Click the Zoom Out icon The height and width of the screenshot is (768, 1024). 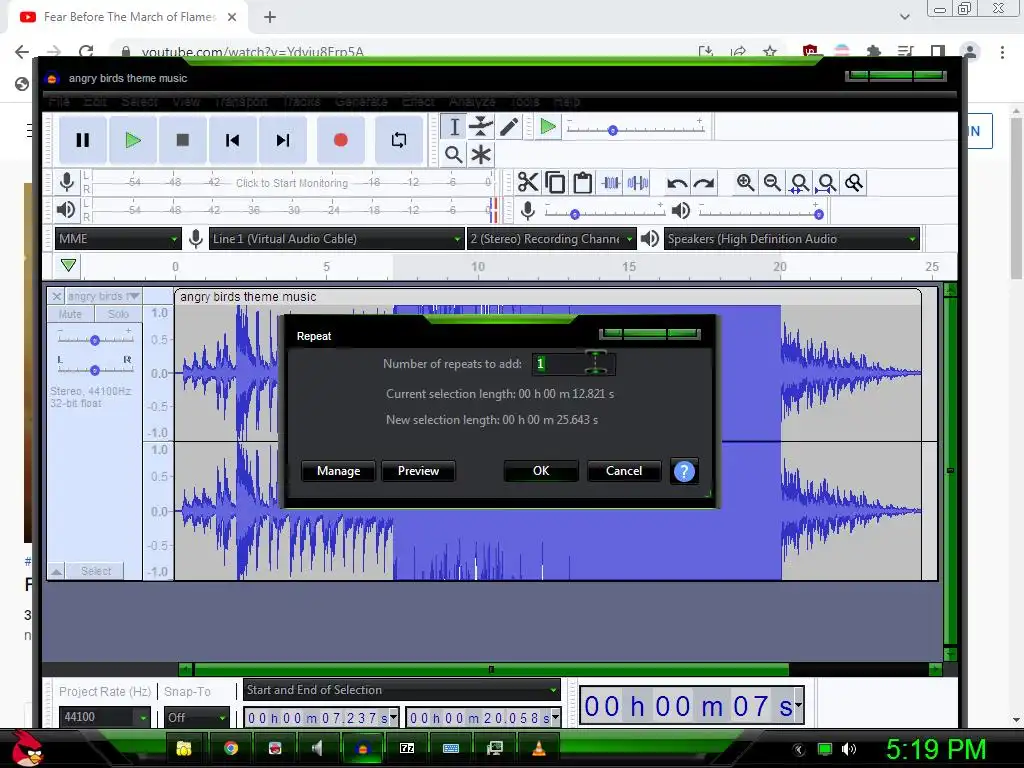773,182
